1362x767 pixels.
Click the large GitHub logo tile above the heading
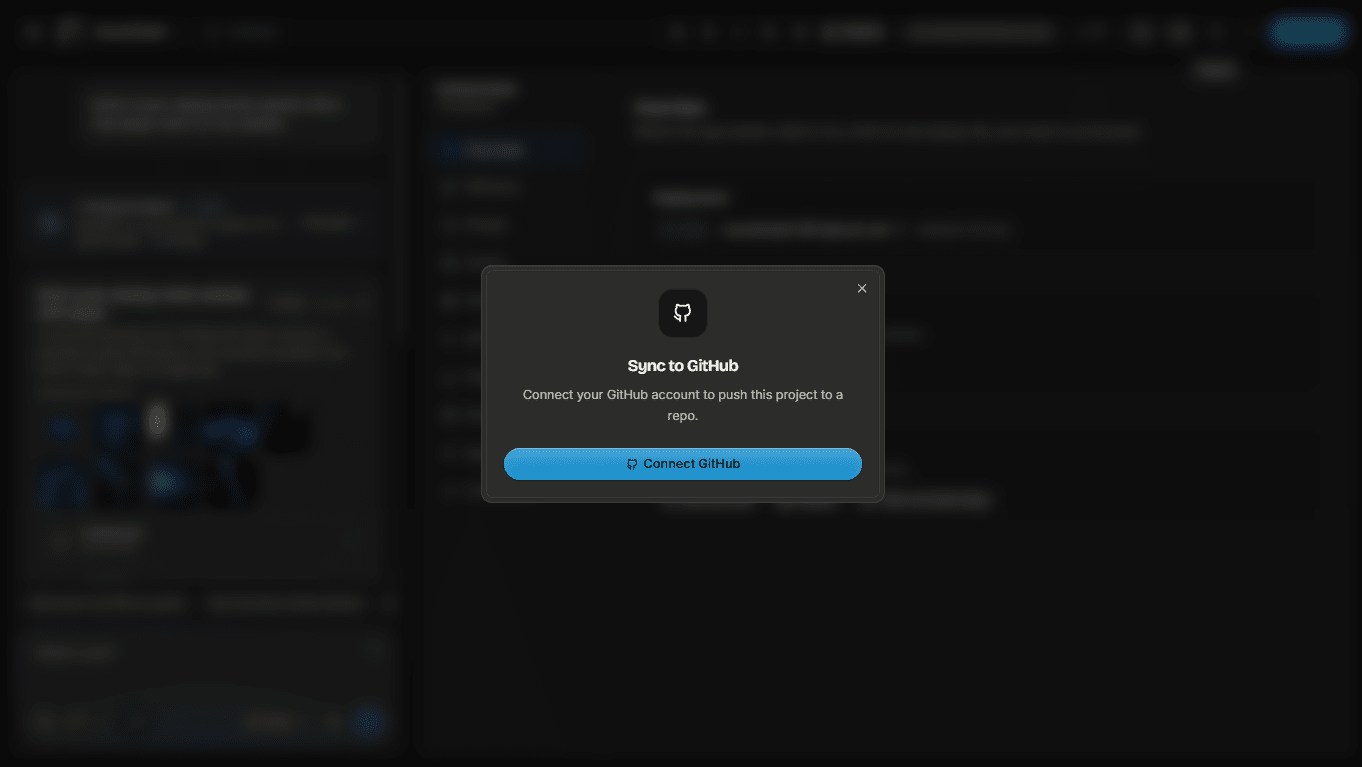click(683, 313)
